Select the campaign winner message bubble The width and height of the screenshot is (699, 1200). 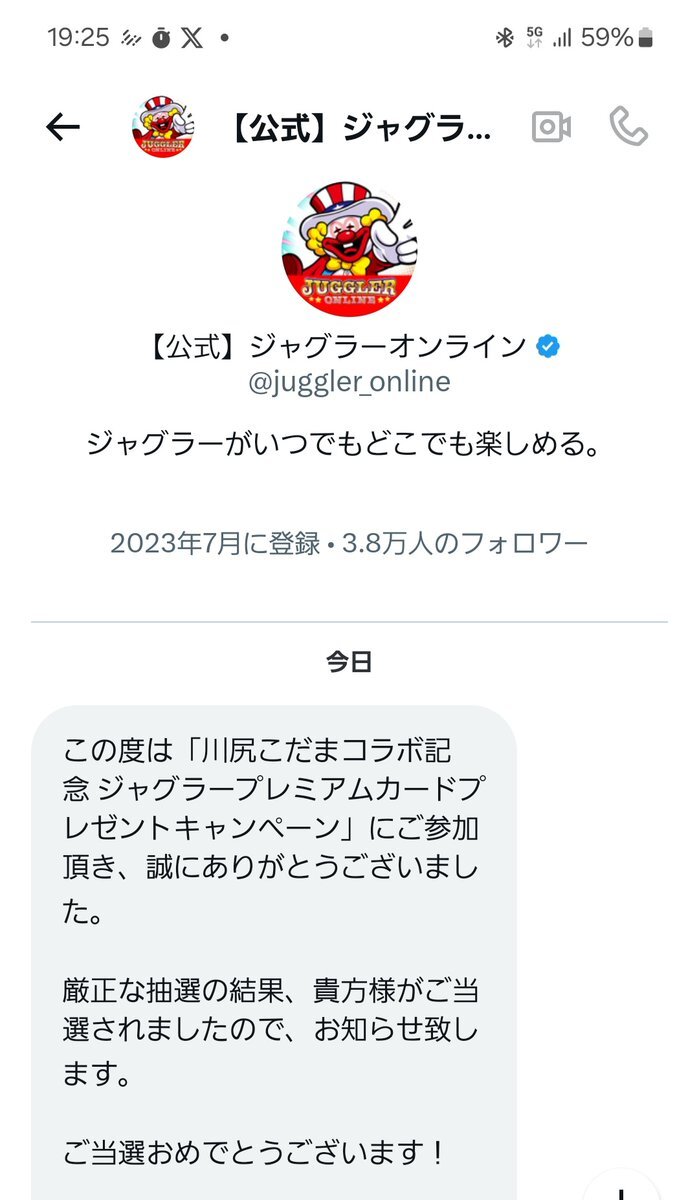274,952
